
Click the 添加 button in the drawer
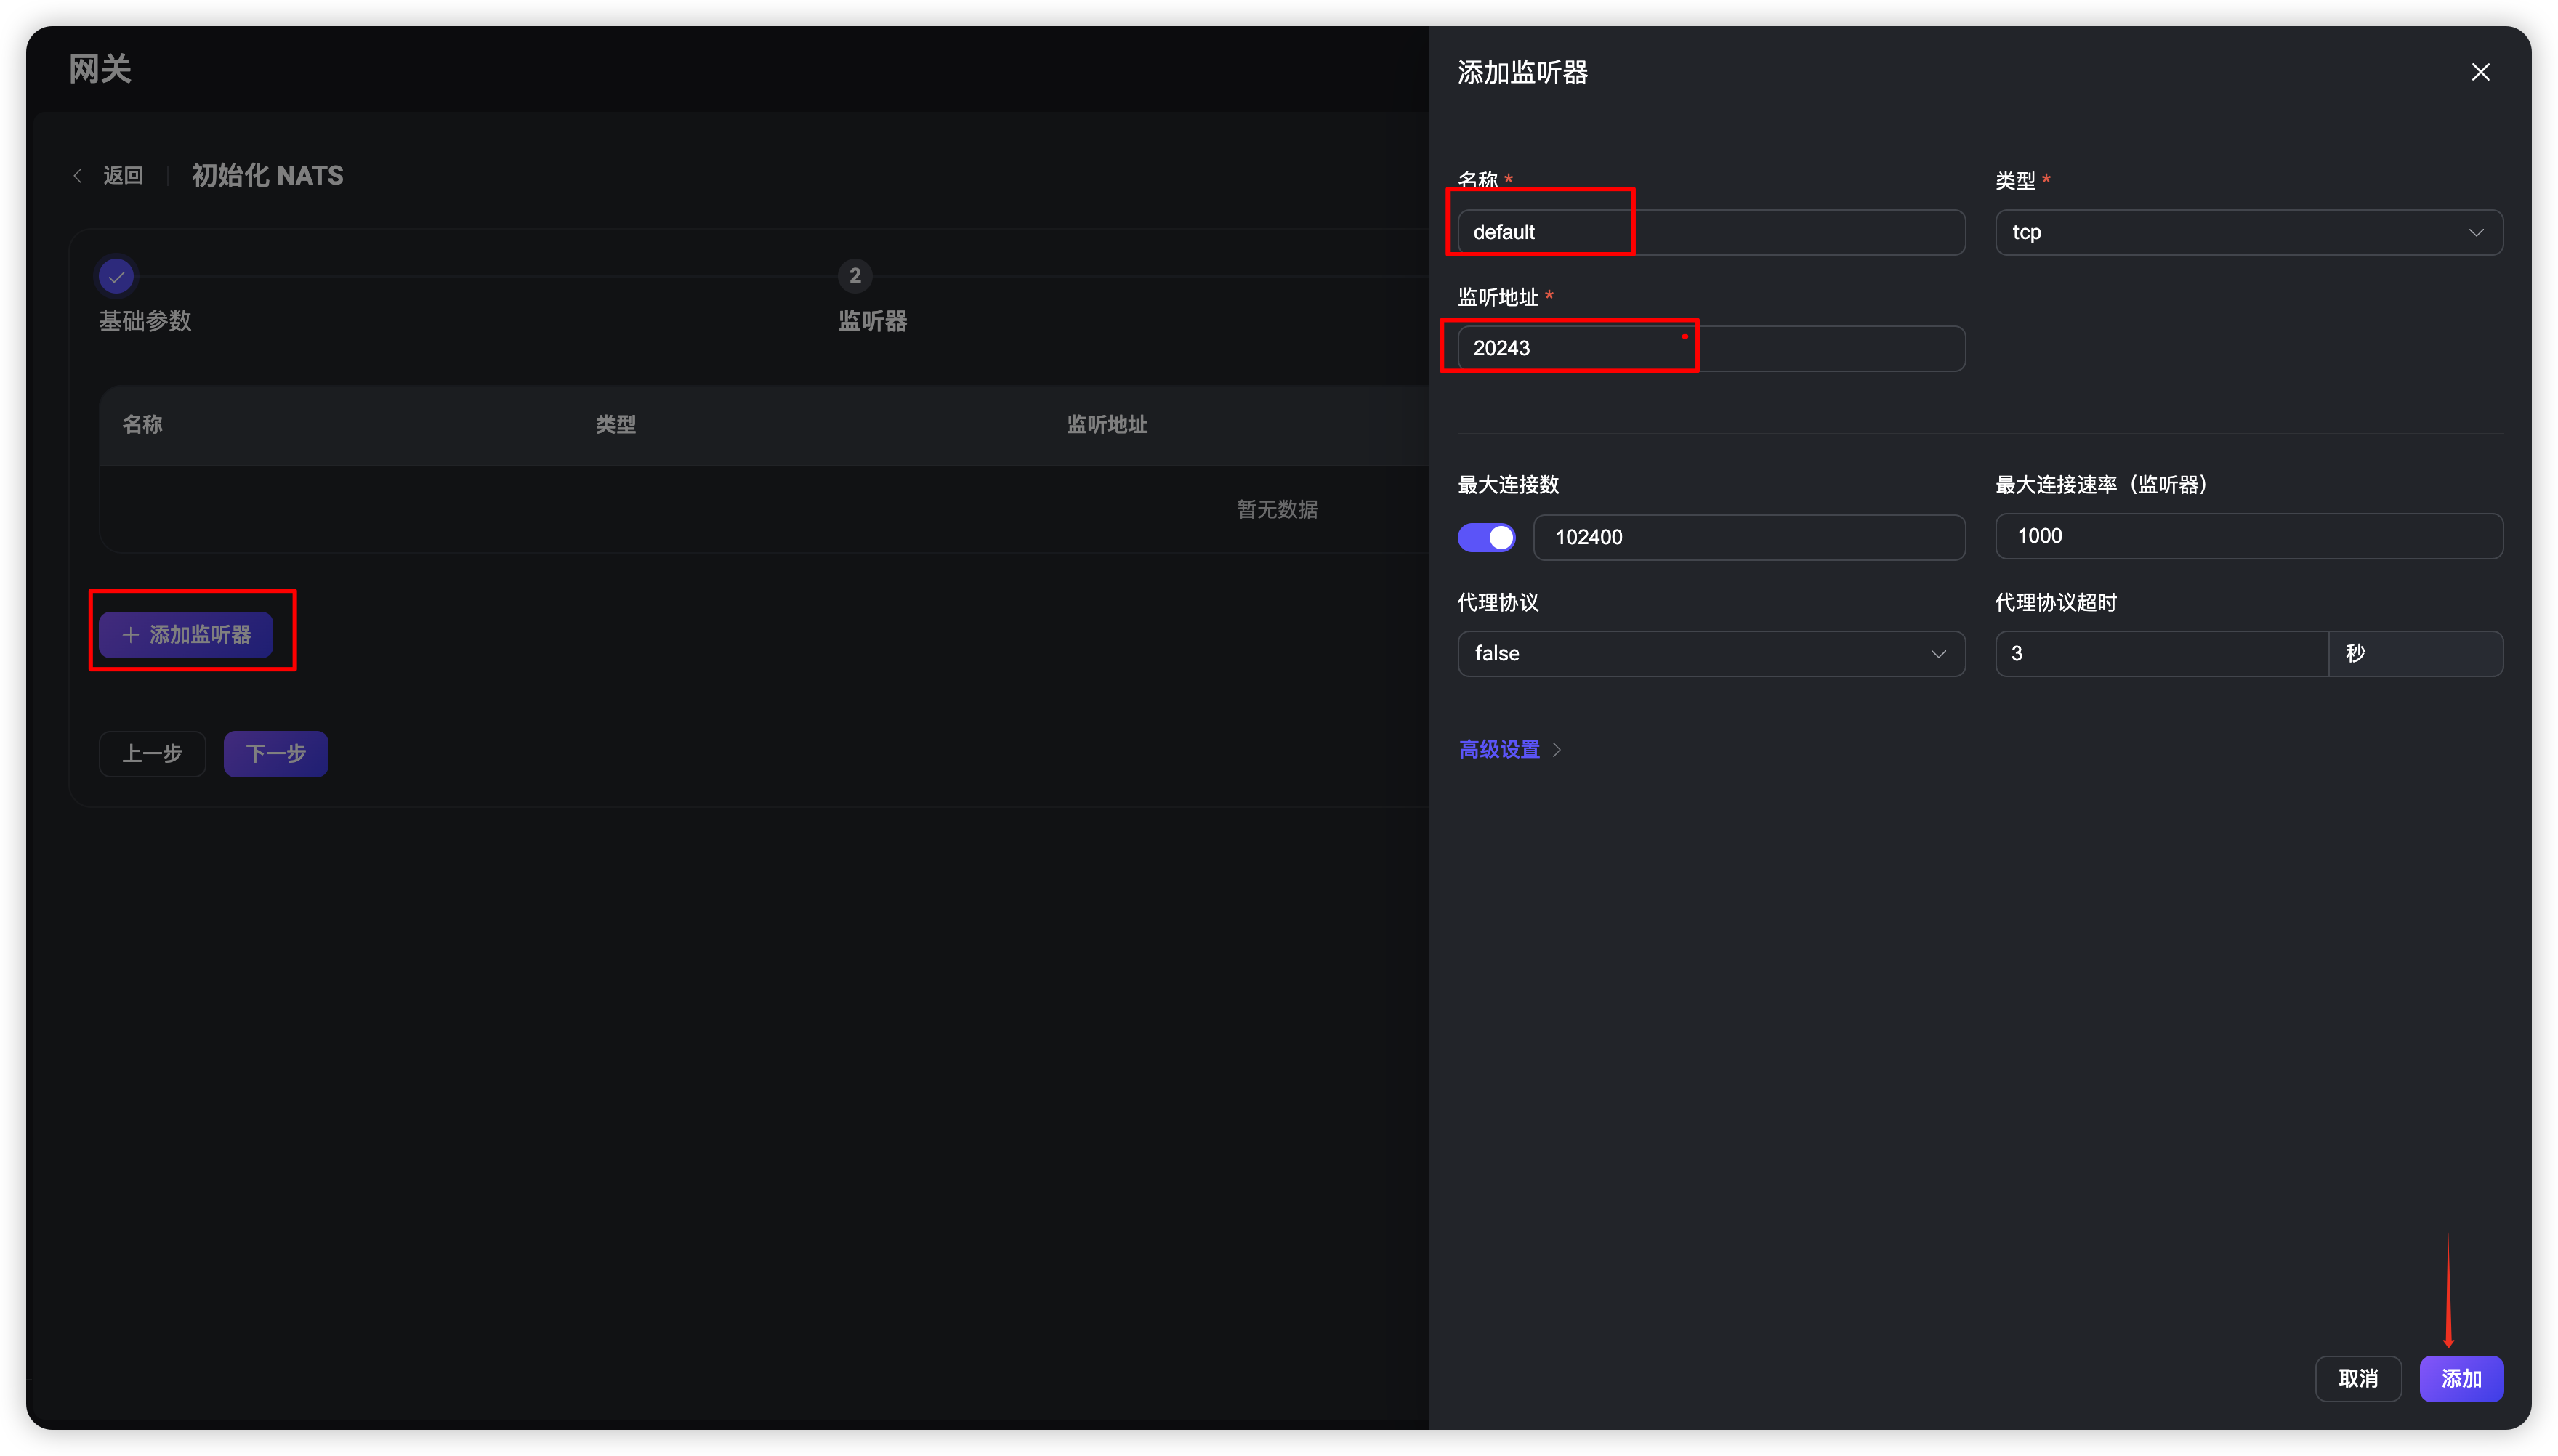coord(2461,1379)
